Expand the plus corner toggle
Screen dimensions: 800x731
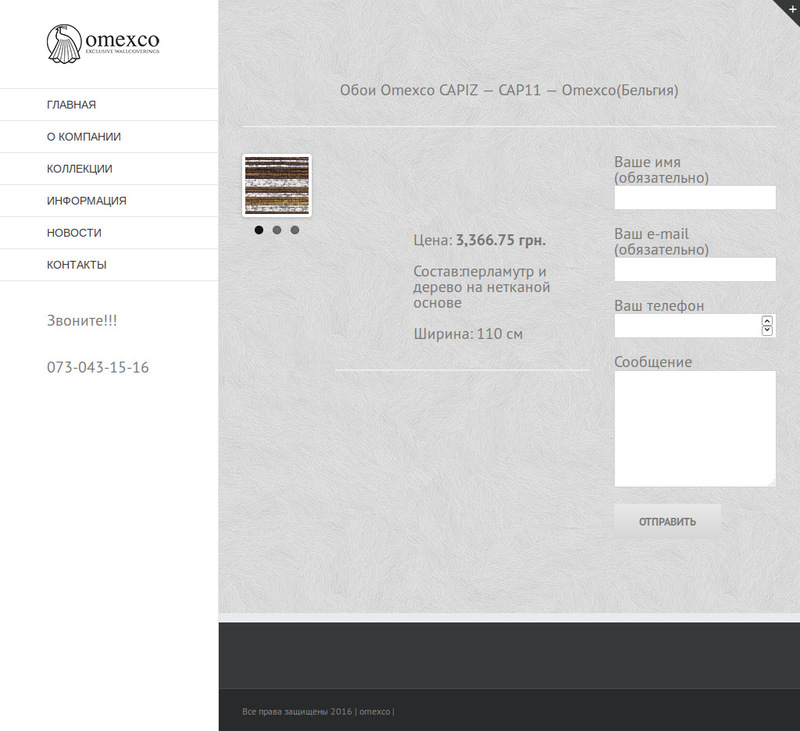point(791,9)
